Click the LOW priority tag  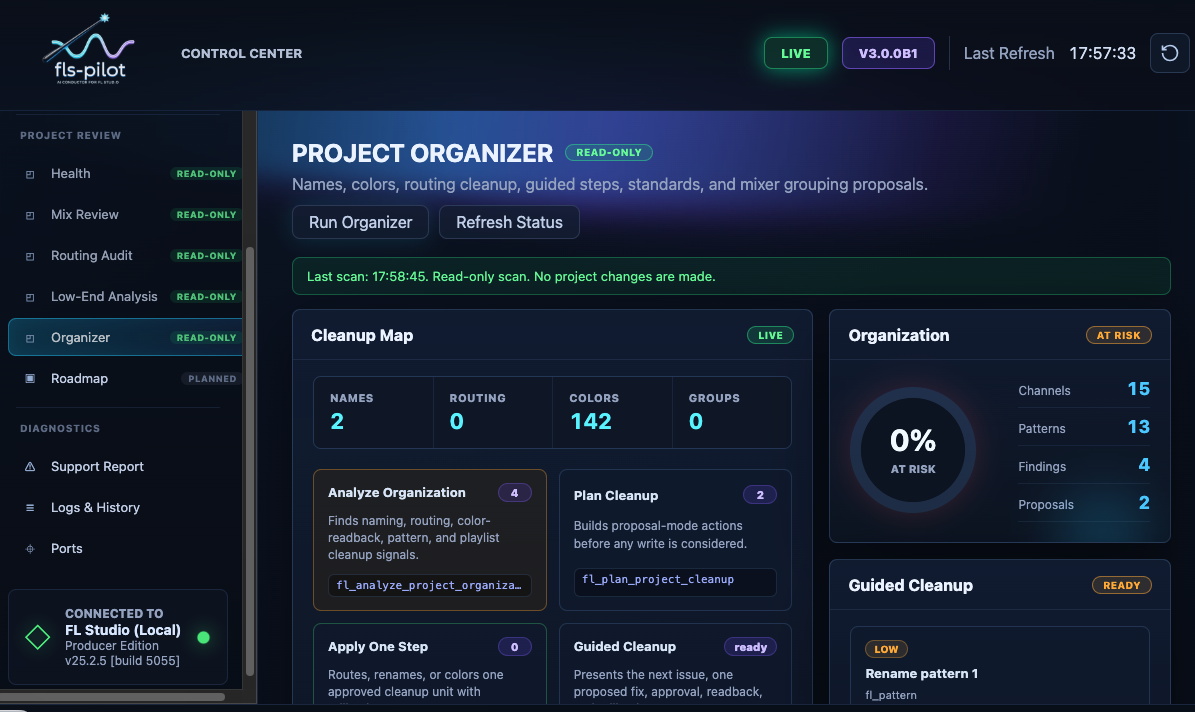coord(886,649)
